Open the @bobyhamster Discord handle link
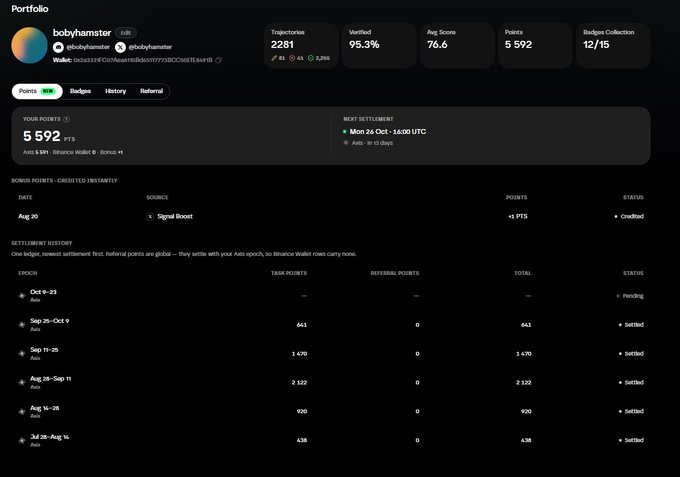680x477 pixels. 88,47
